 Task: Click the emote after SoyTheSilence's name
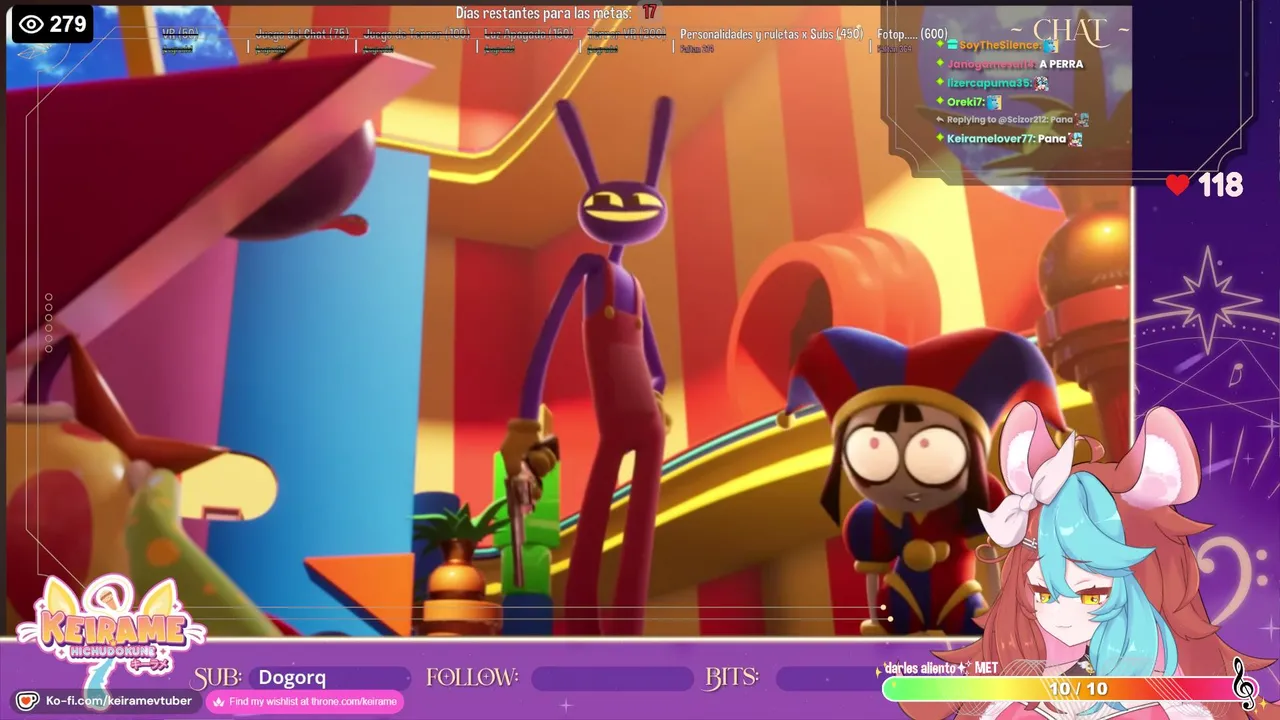pyautogui.click(x=1050, y=45)
